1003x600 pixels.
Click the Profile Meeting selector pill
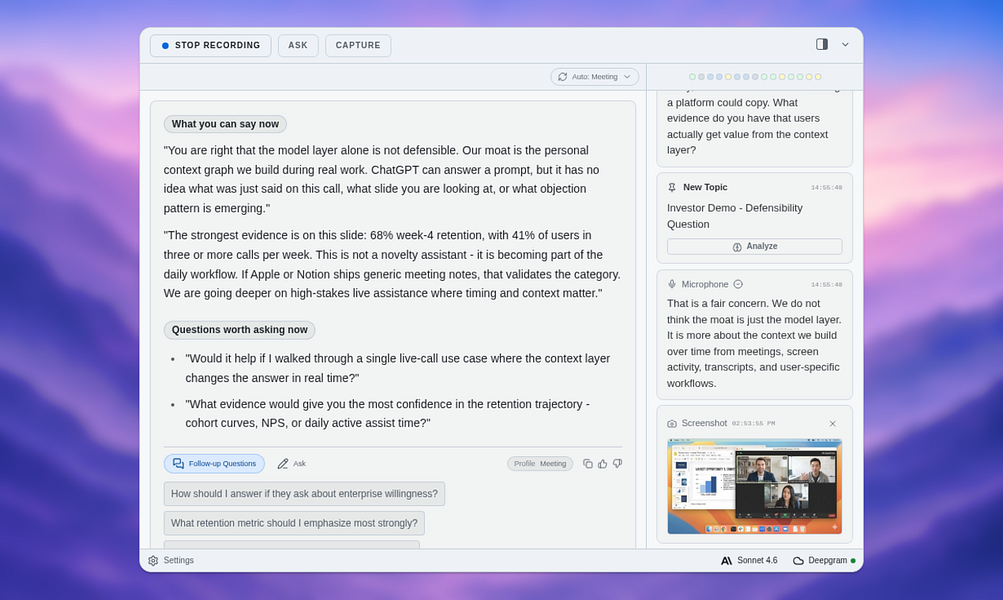(x=540, y=464)
